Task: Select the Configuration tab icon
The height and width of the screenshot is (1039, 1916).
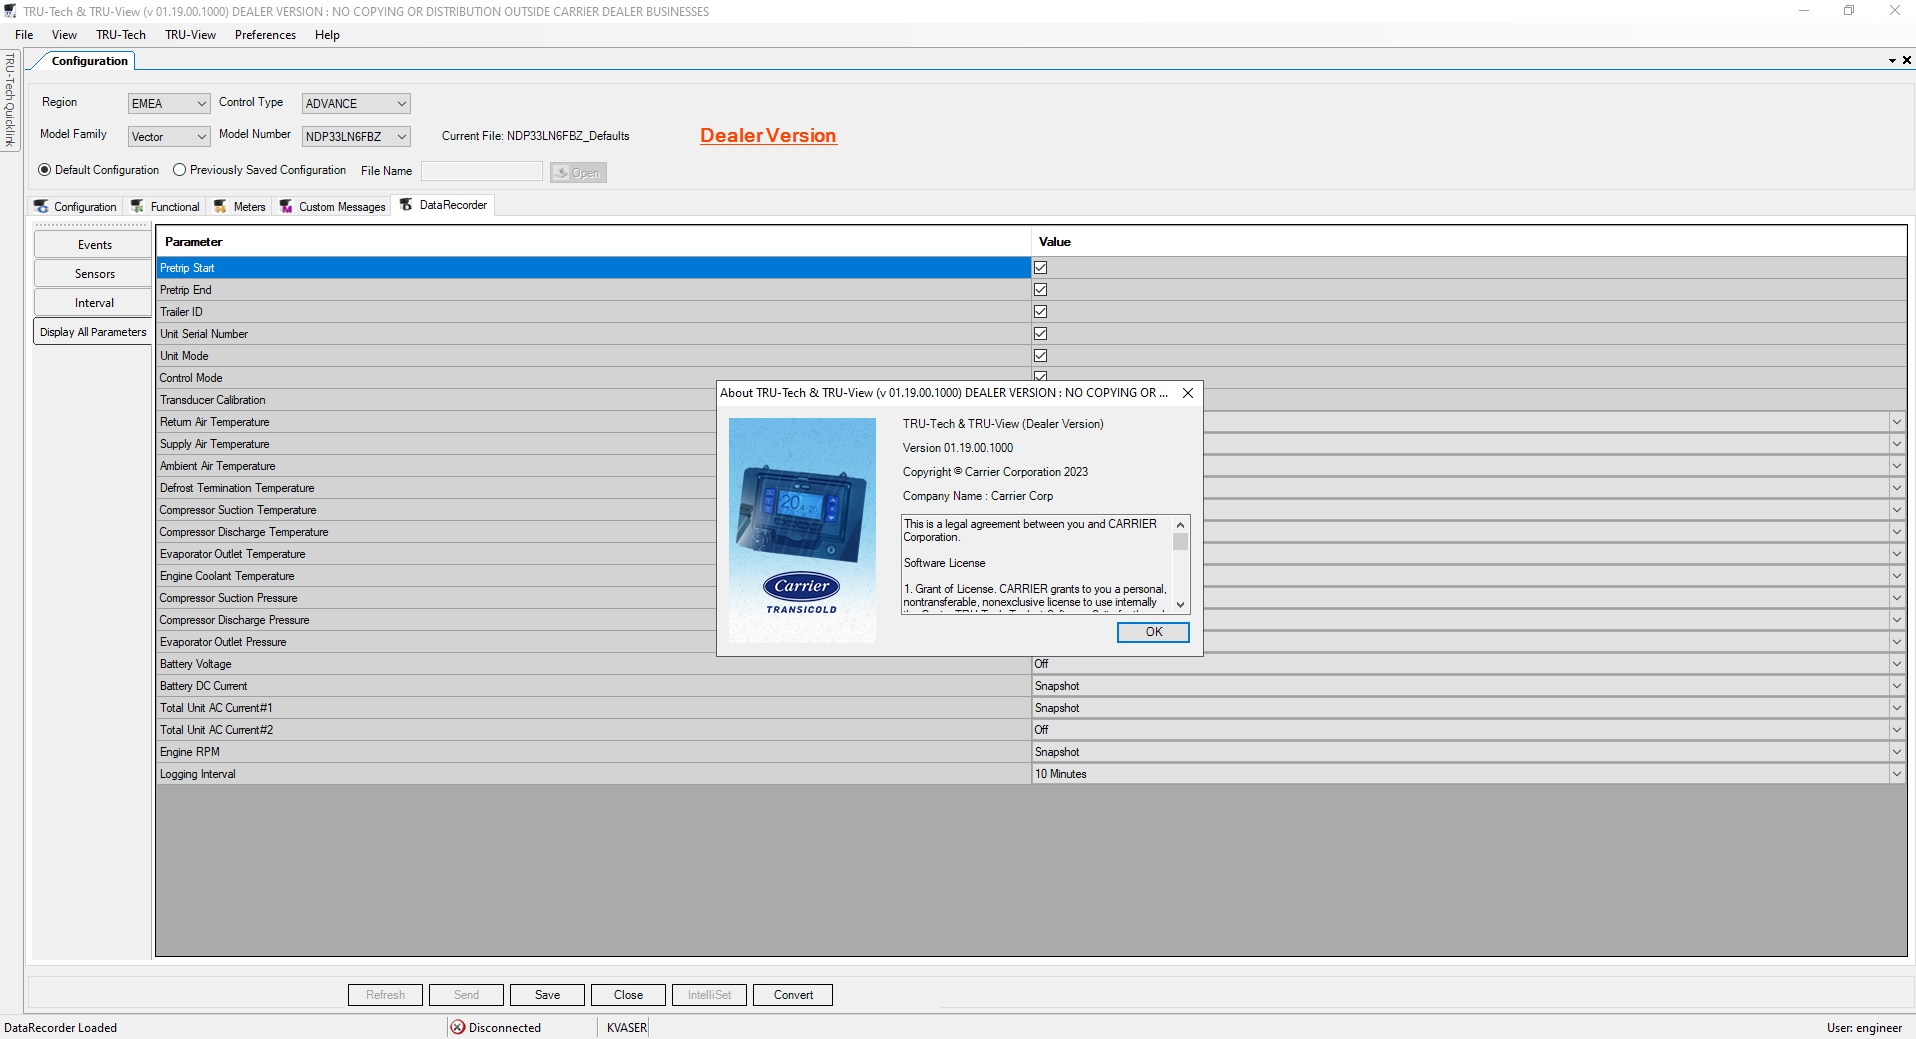Action: click(42, 206)
